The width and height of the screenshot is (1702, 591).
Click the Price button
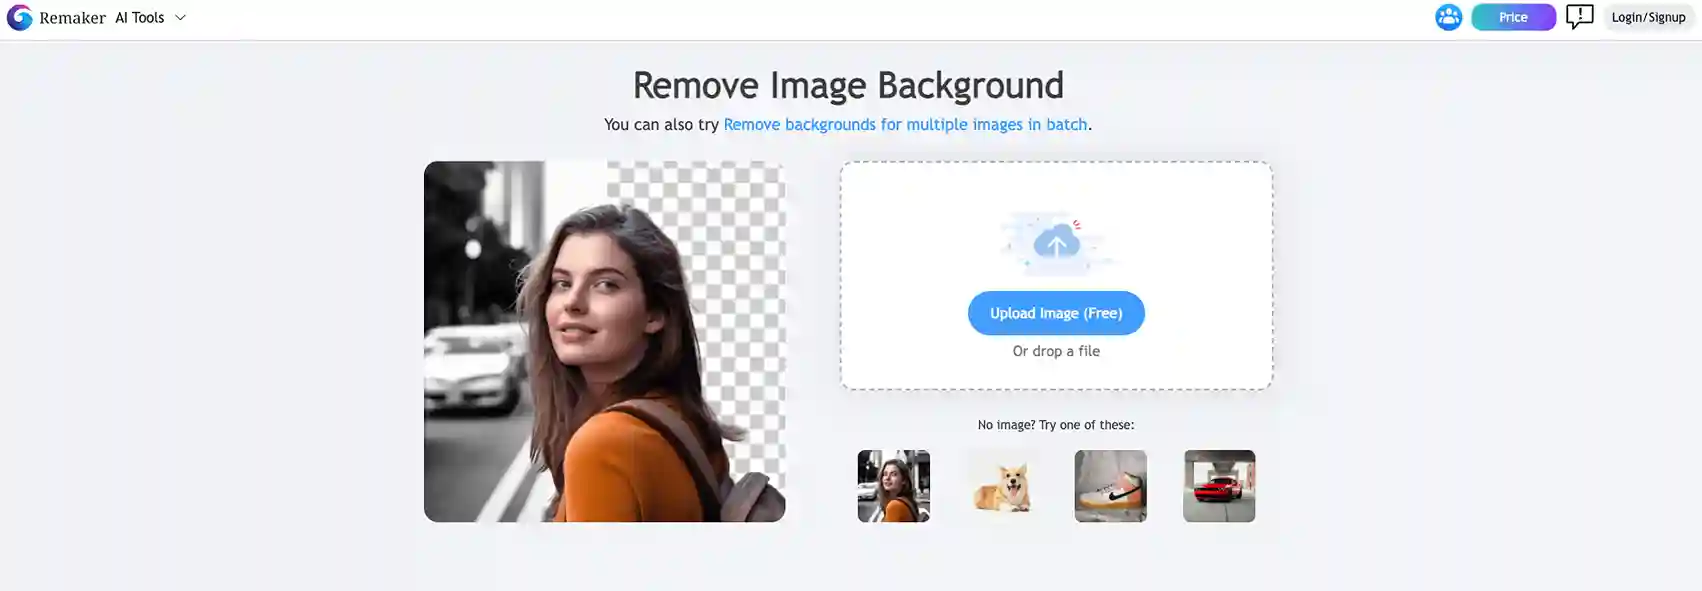(x=1513, y=17)
